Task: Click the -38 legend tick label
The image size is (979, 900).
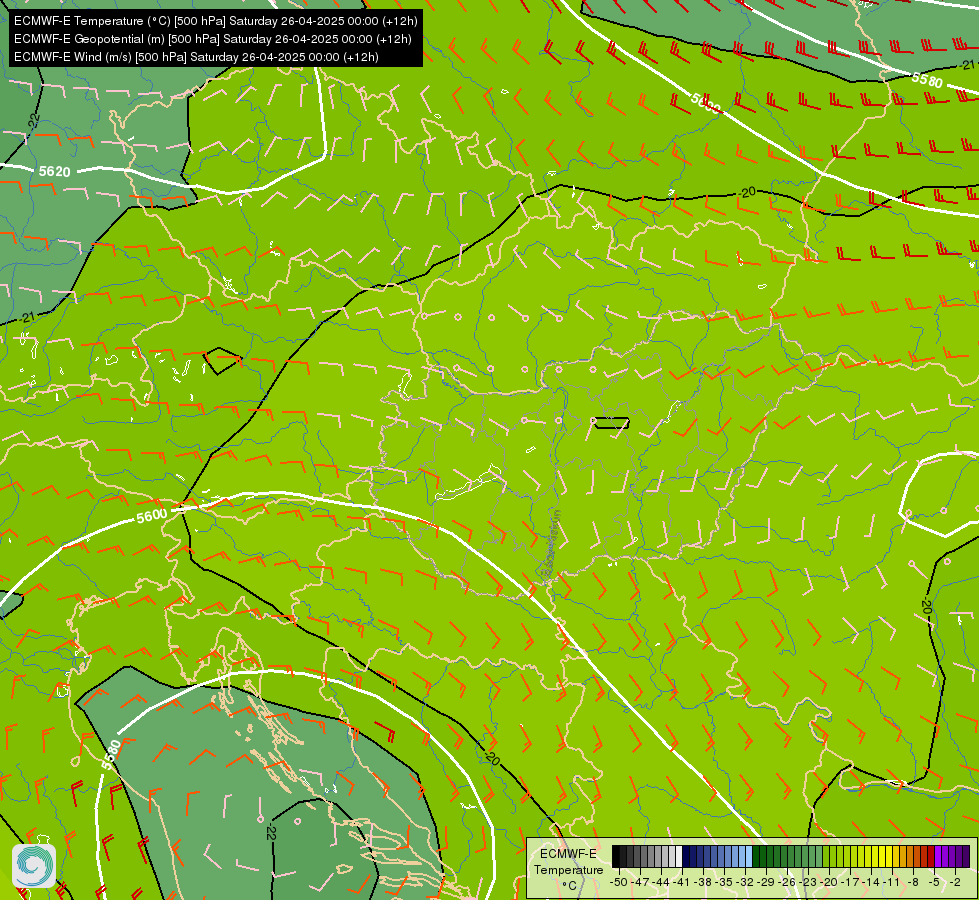Action: pyautogui.click(x=702, y=882)
